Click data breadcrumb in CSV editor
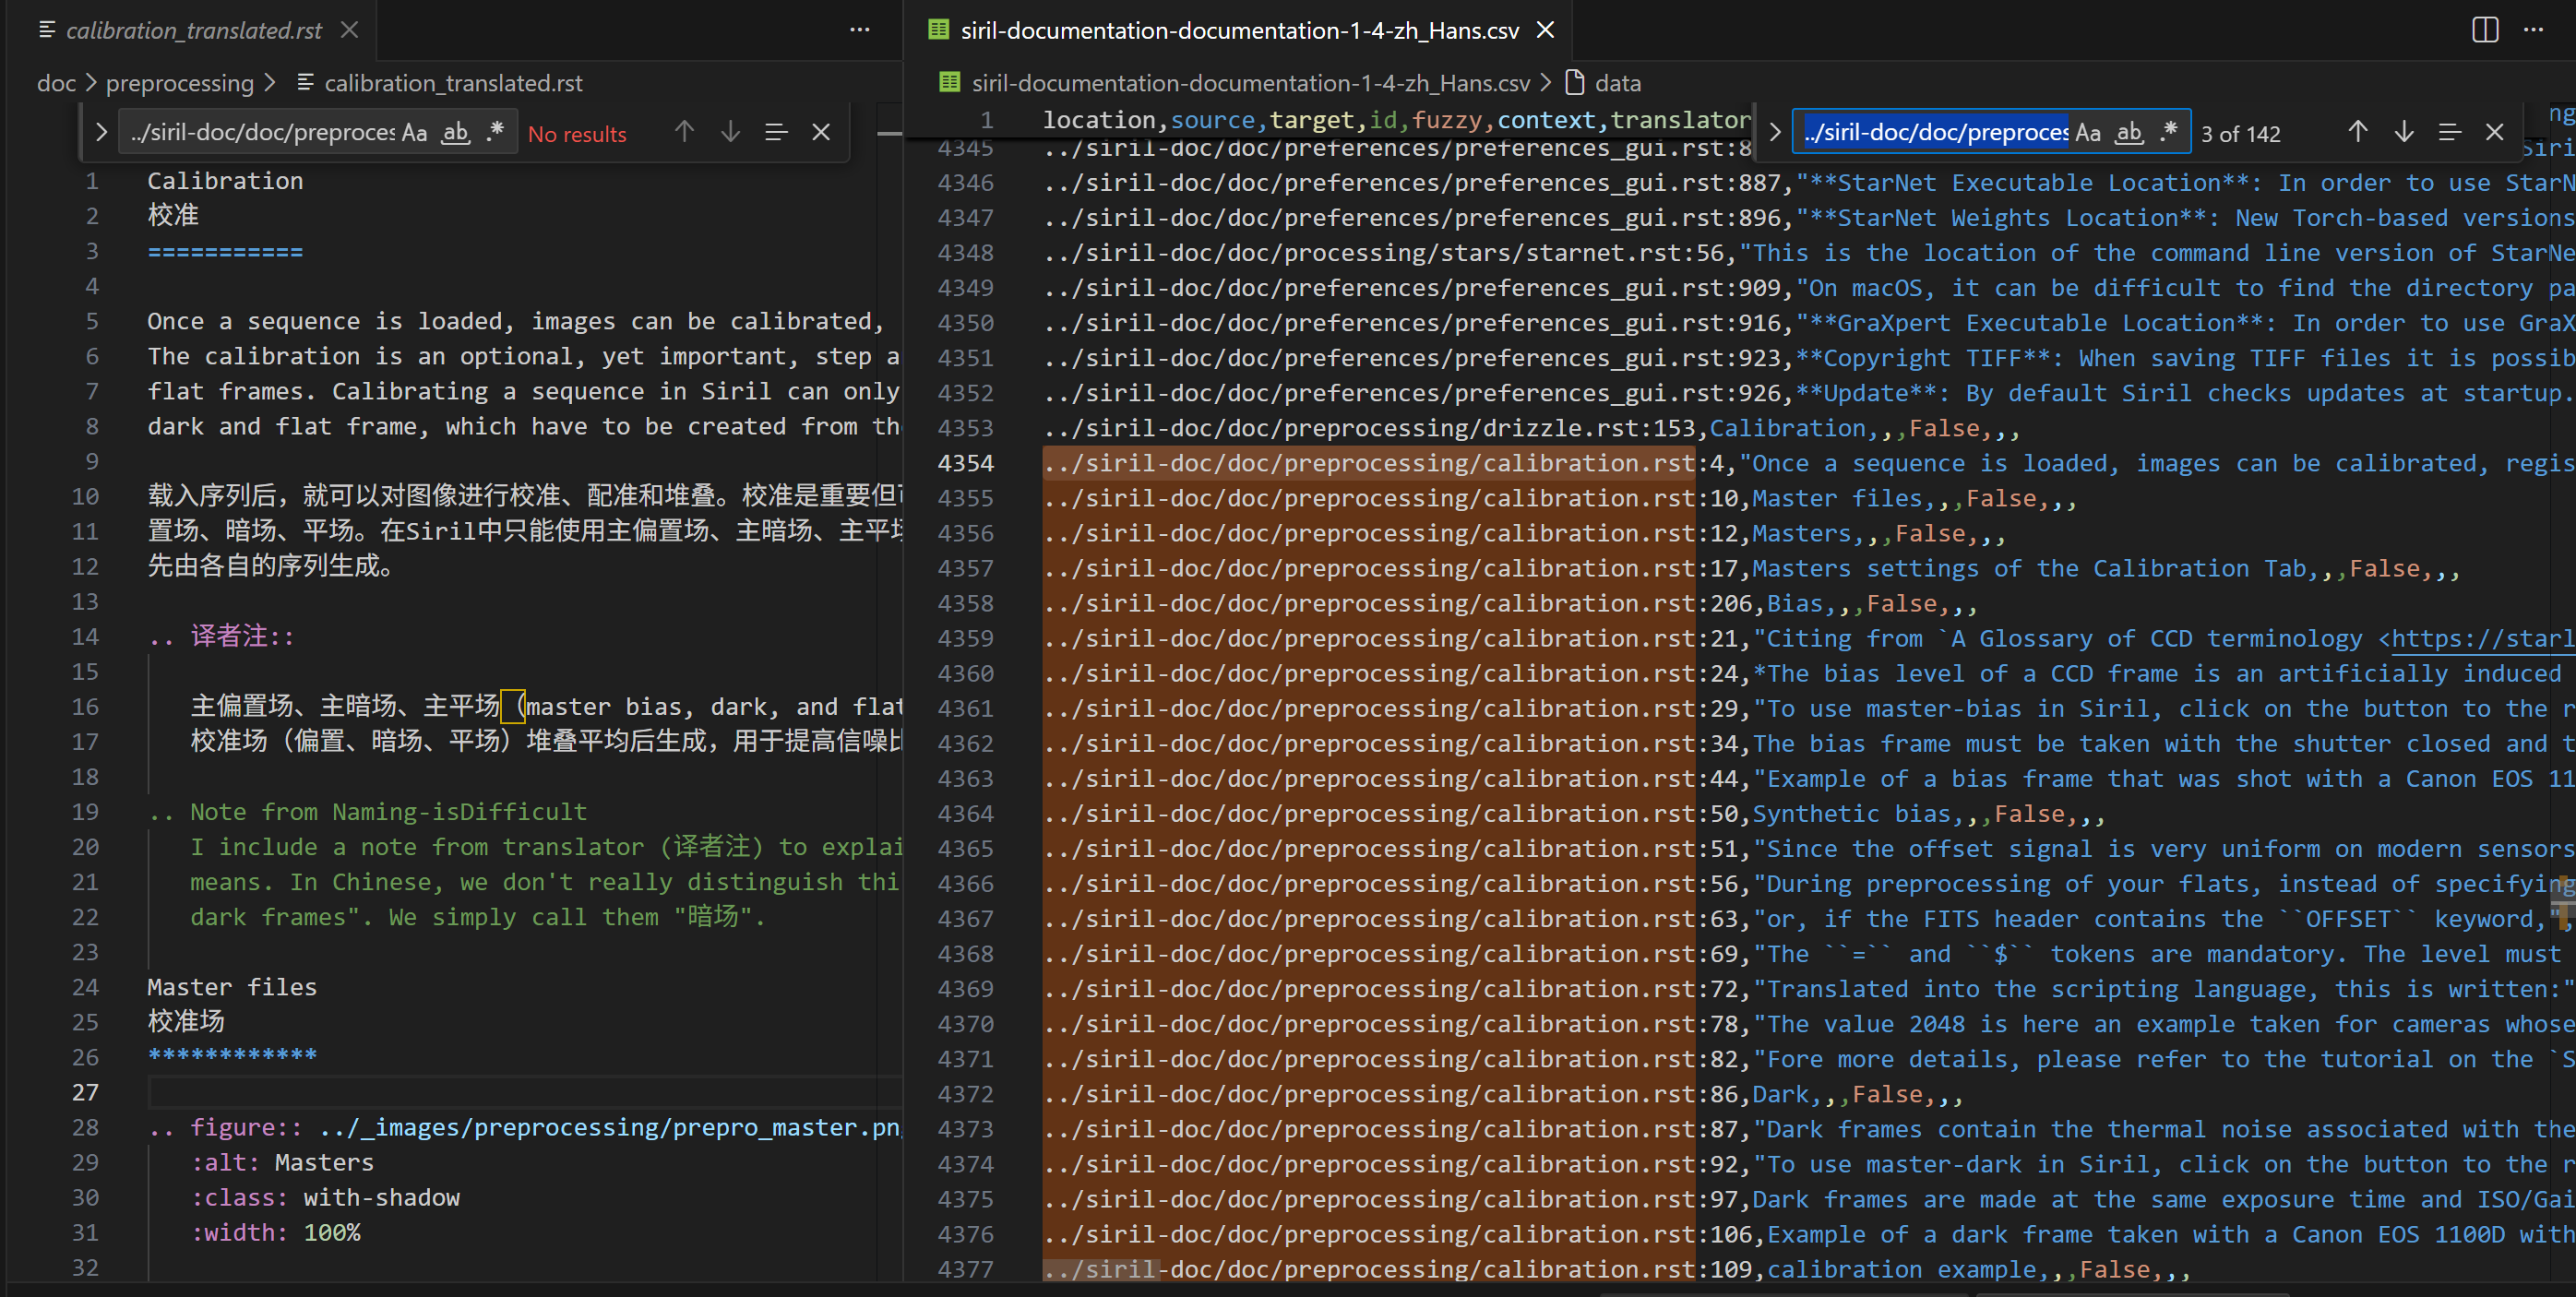 [1616, 83]
